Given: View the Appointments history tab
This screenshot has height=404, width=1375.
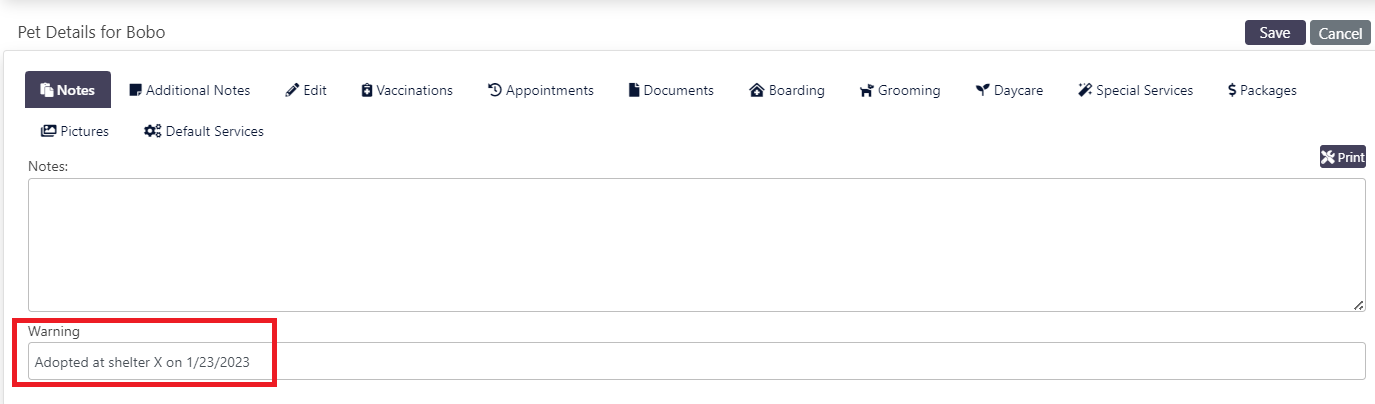Looking at the screenshot, I should [x=541, y=90].
